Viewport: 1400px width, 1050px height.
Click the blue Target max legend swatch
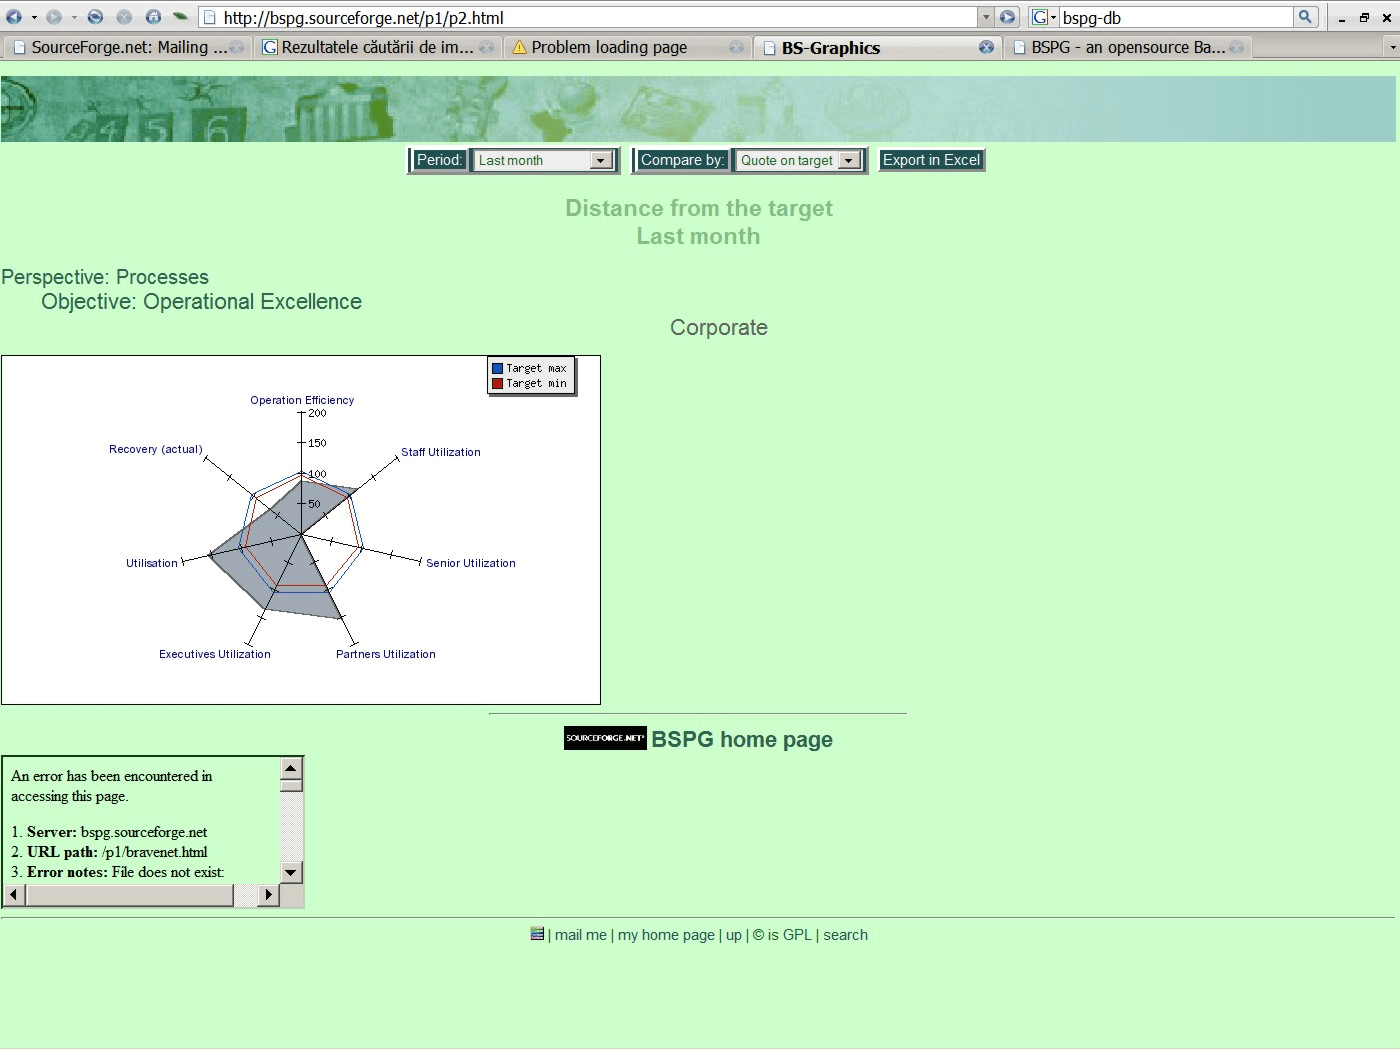[x=497, y=368]
